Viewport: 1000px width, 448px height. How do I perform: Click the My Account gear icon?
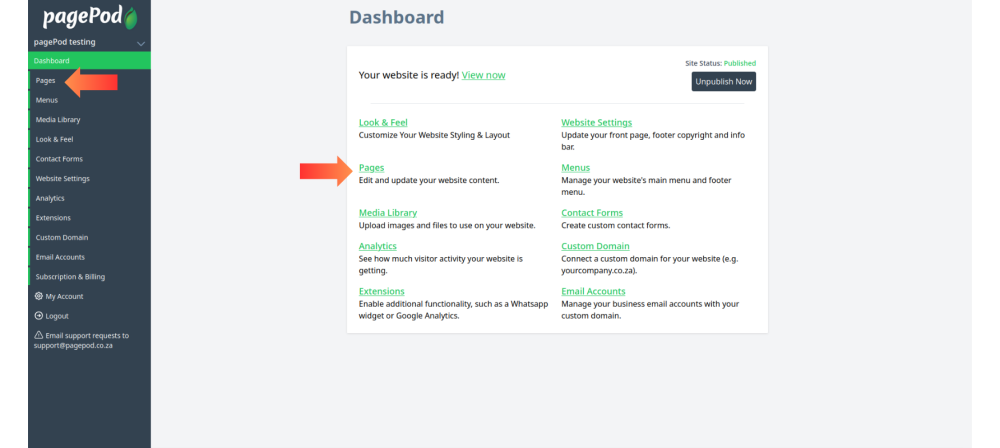pyautogui.click(x=39, y=296)
